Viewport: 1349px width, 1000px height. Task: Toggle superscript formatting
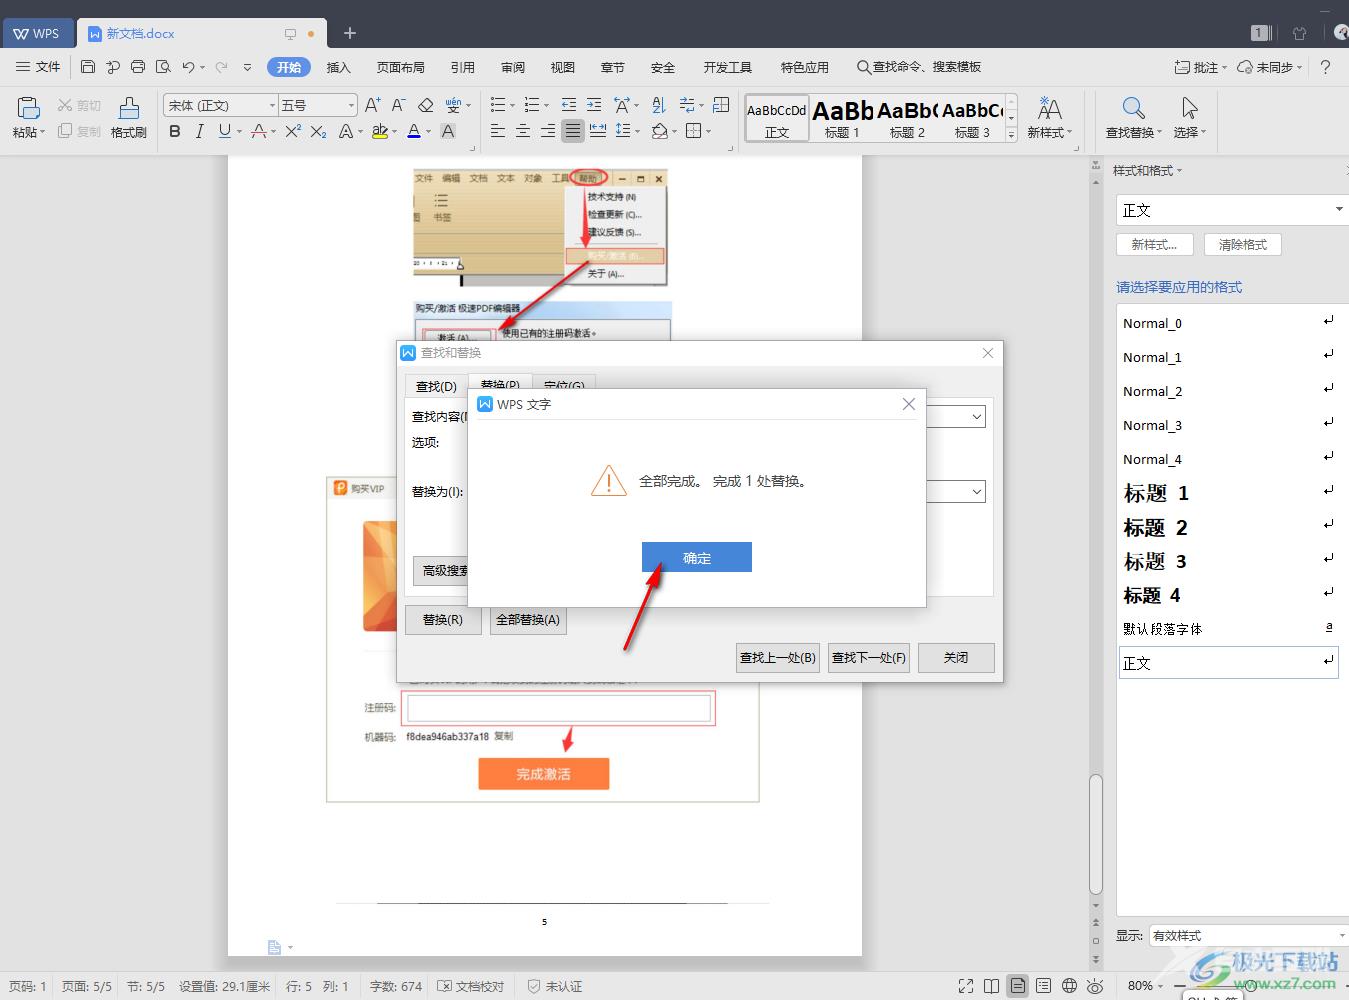tap(293, 131)
